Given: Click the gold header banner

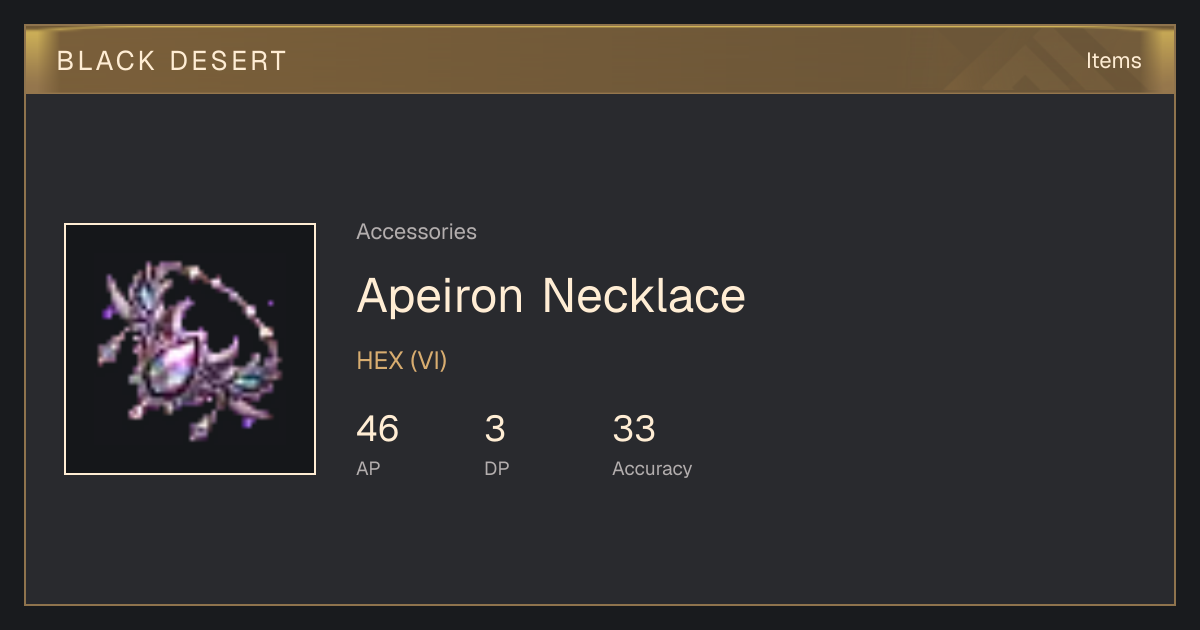Looking at the screenshot, I should [600, 60].
